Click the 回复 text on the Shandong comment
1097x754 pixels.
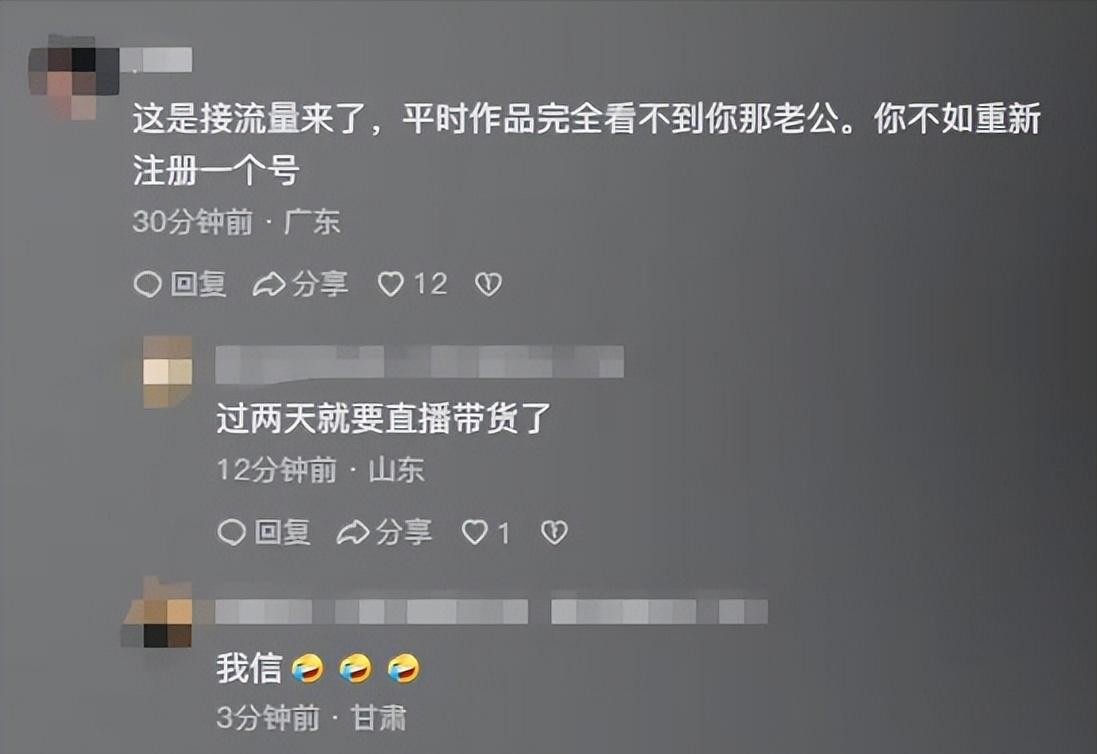282,533
